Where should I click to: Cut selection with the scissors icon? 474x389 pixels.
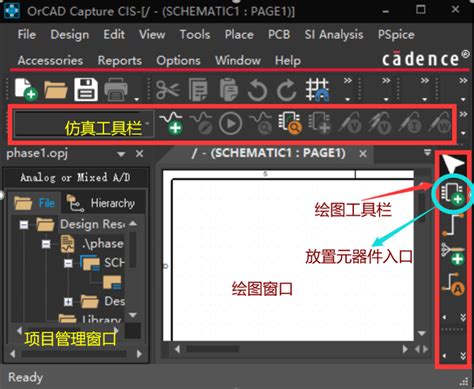pyautogui.click(x=168, y=89)
